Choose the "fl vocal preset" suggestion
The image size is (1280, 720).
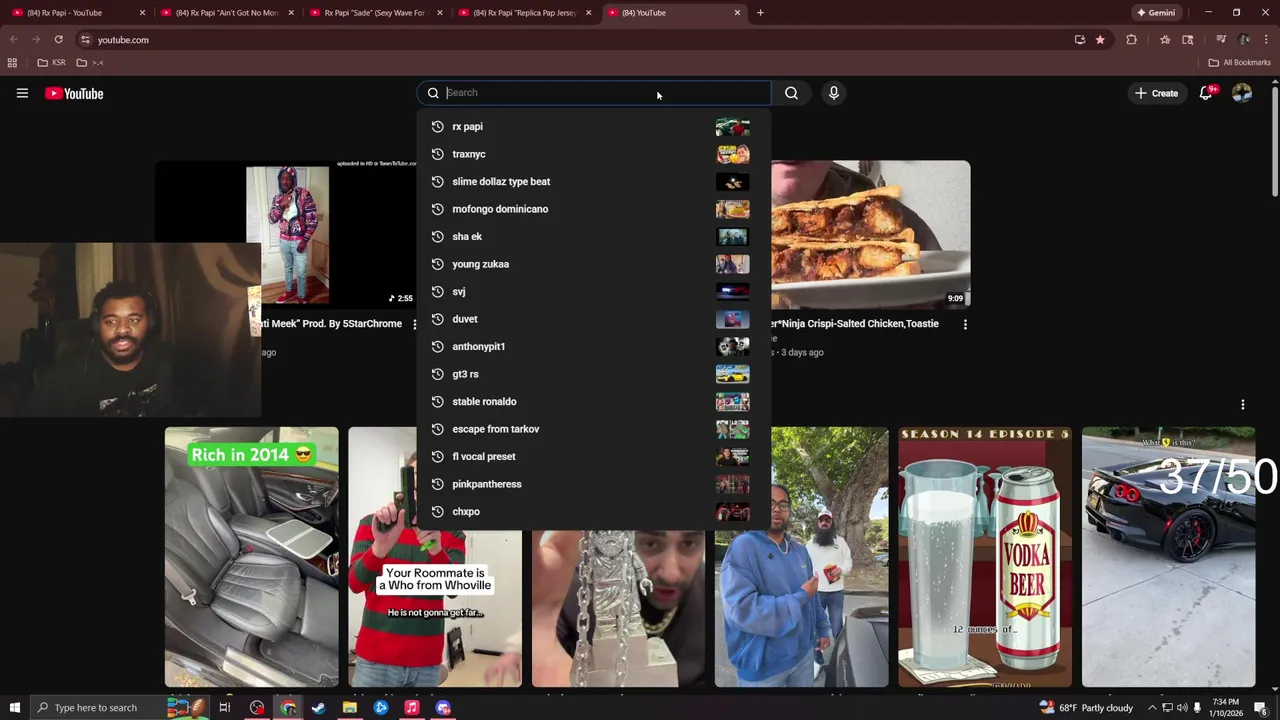[x=594, y=457]
